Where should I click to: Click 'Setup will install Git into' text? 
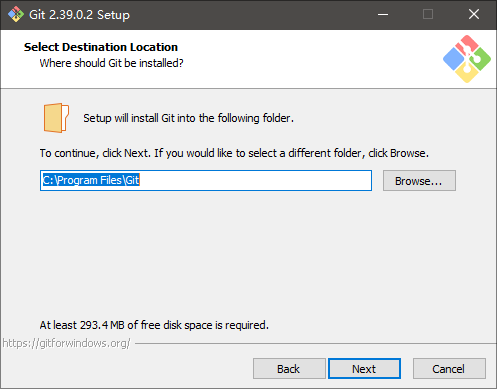[x=188, y=118]
